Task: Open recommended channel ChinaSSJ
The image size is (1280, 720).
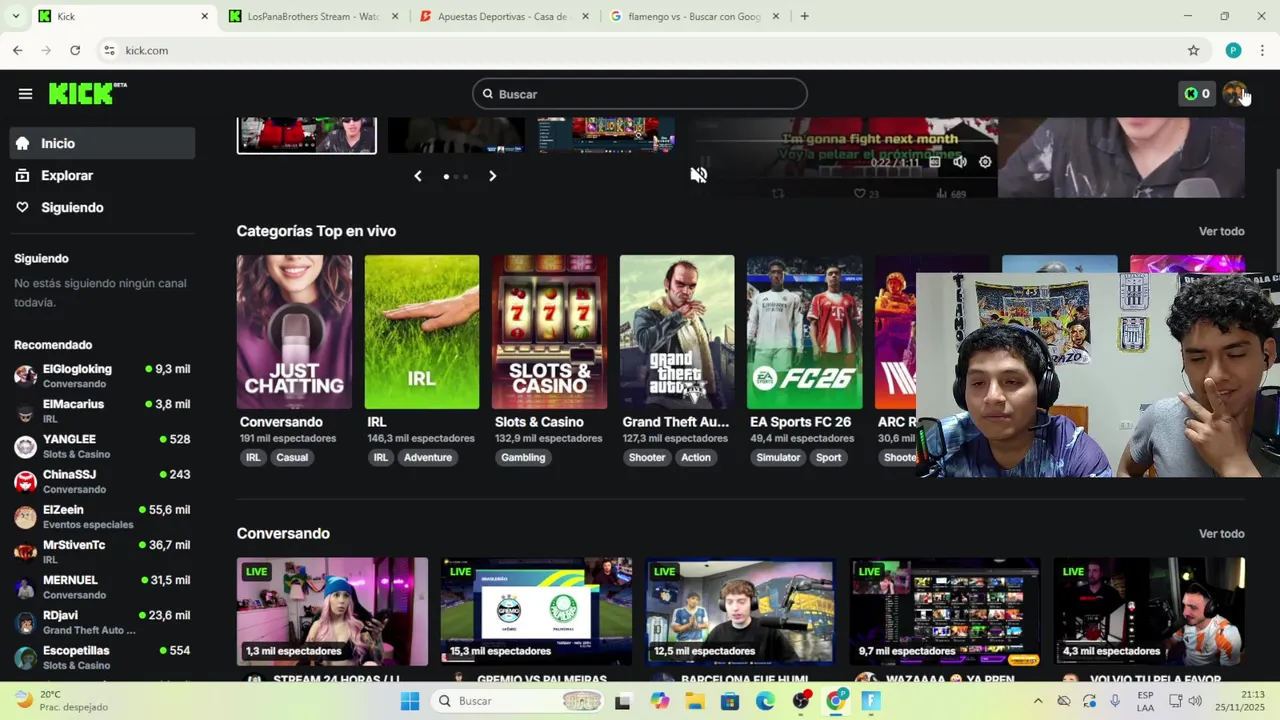Action: (x=102, y=481)
